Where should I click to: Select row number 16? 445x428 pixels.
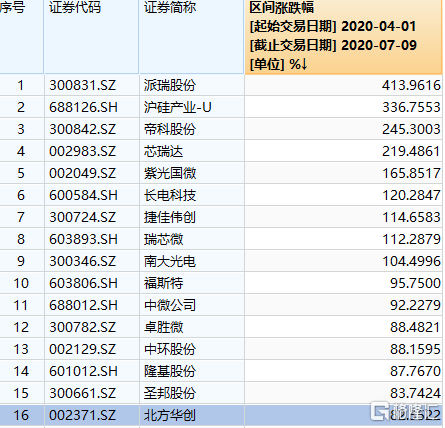point(21,415)
